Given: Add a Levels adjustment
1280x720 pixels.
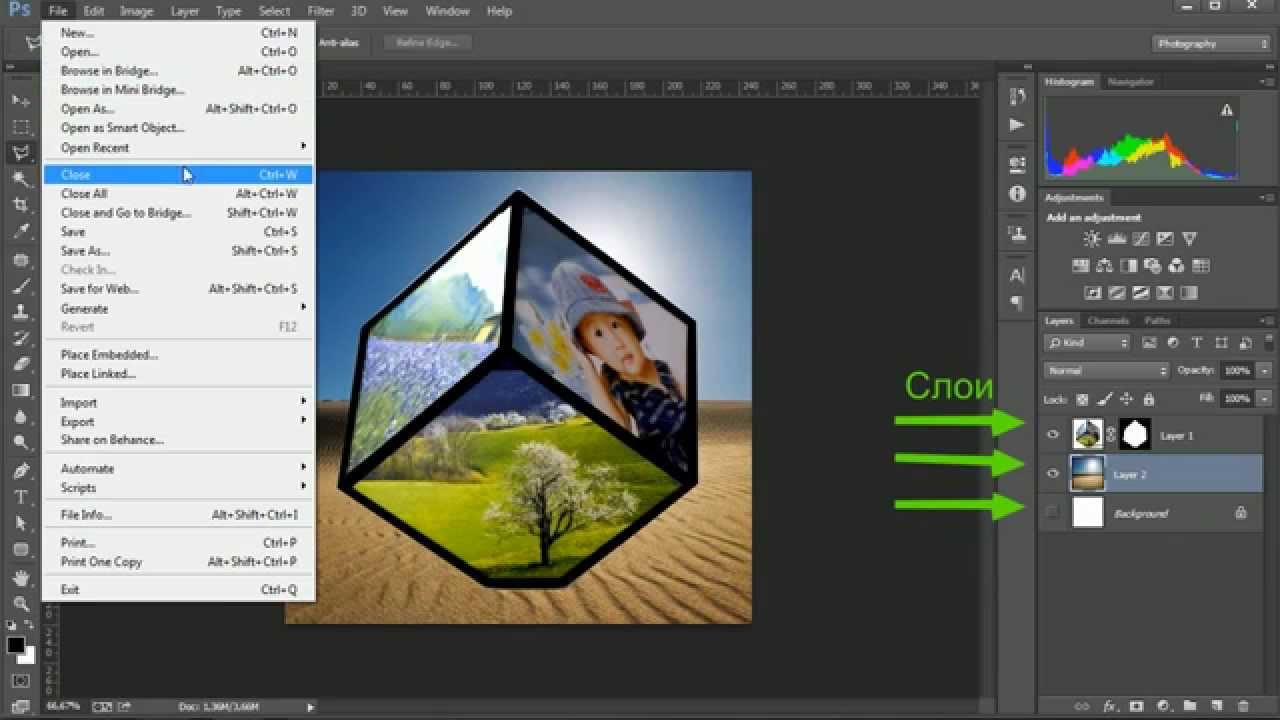Looking at the screenshot, I should pos(1116,239).
